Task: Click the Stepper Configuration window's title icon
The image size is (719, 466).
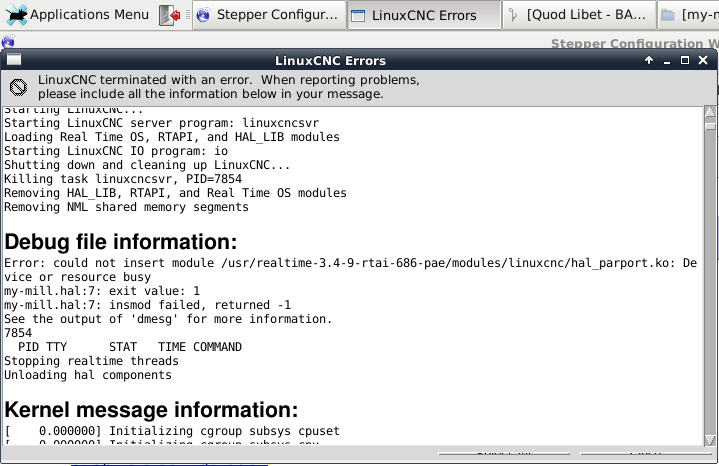Action: [8, 42]
